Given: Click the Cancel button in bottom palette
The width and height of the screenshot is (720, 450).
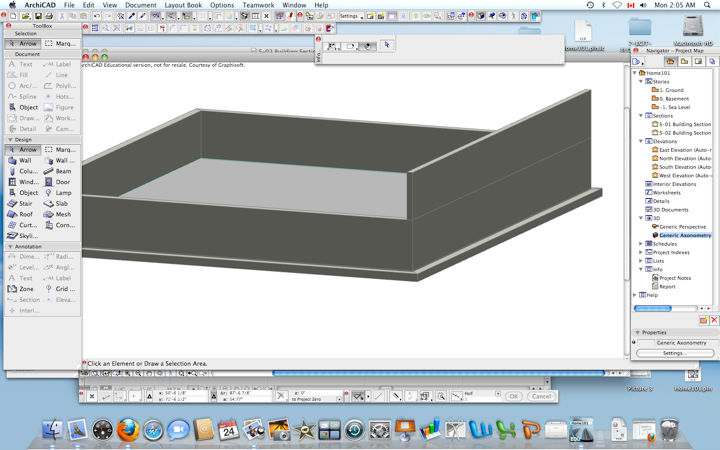Looking at the screenshot, I should (x=541, y=396).
